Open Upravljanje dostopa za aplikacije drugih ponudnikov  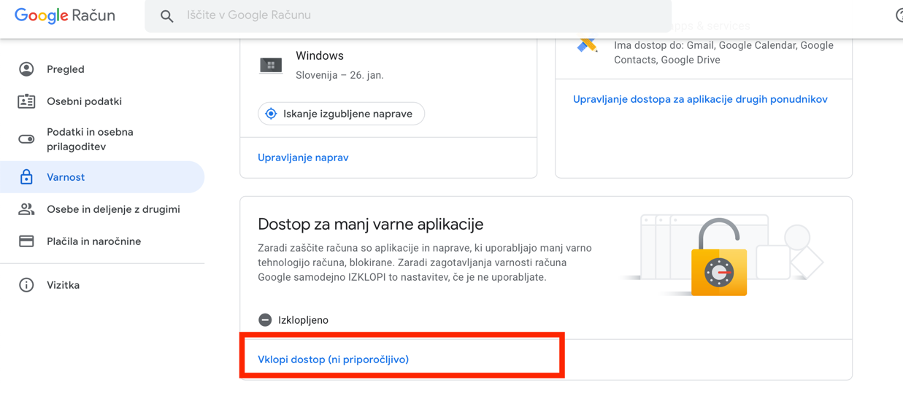tap(700, 99)
